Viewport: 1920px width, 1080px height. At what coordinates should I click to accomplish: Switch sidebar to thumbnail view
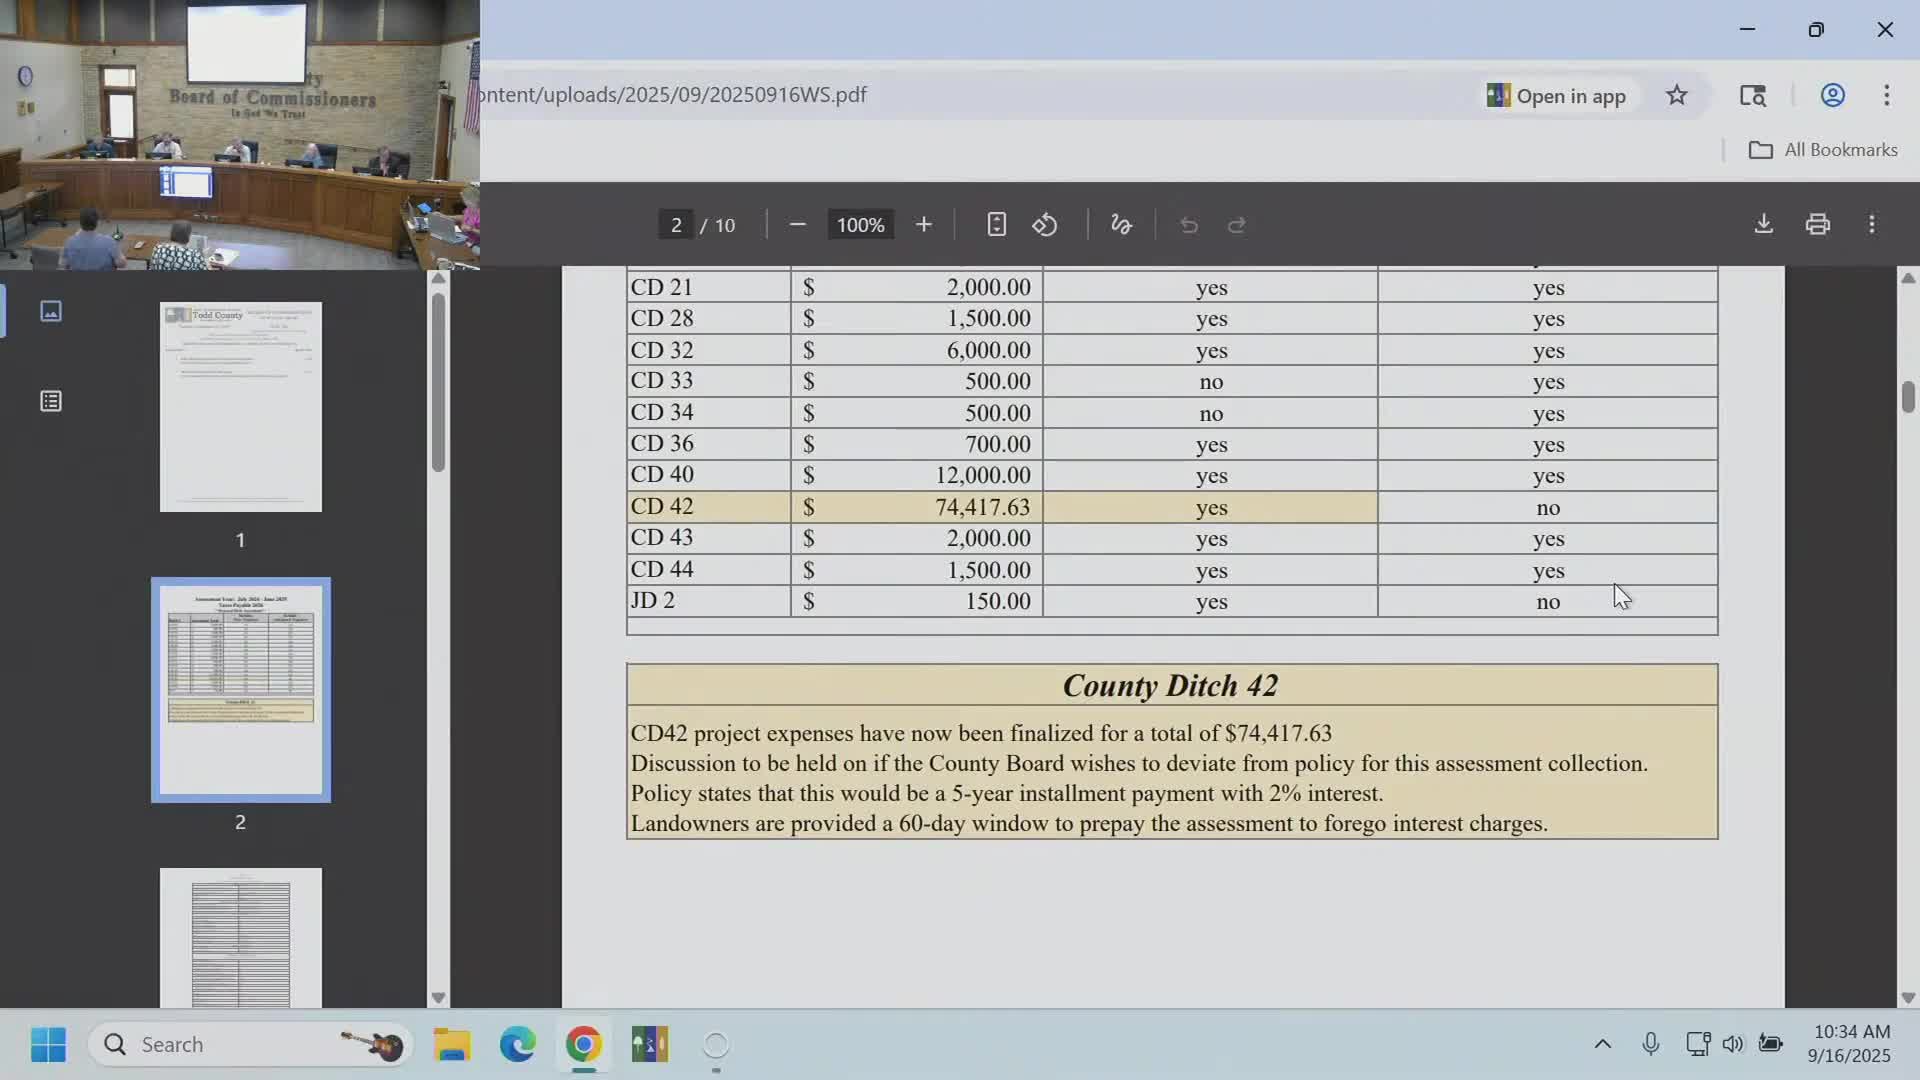(51, 311)
